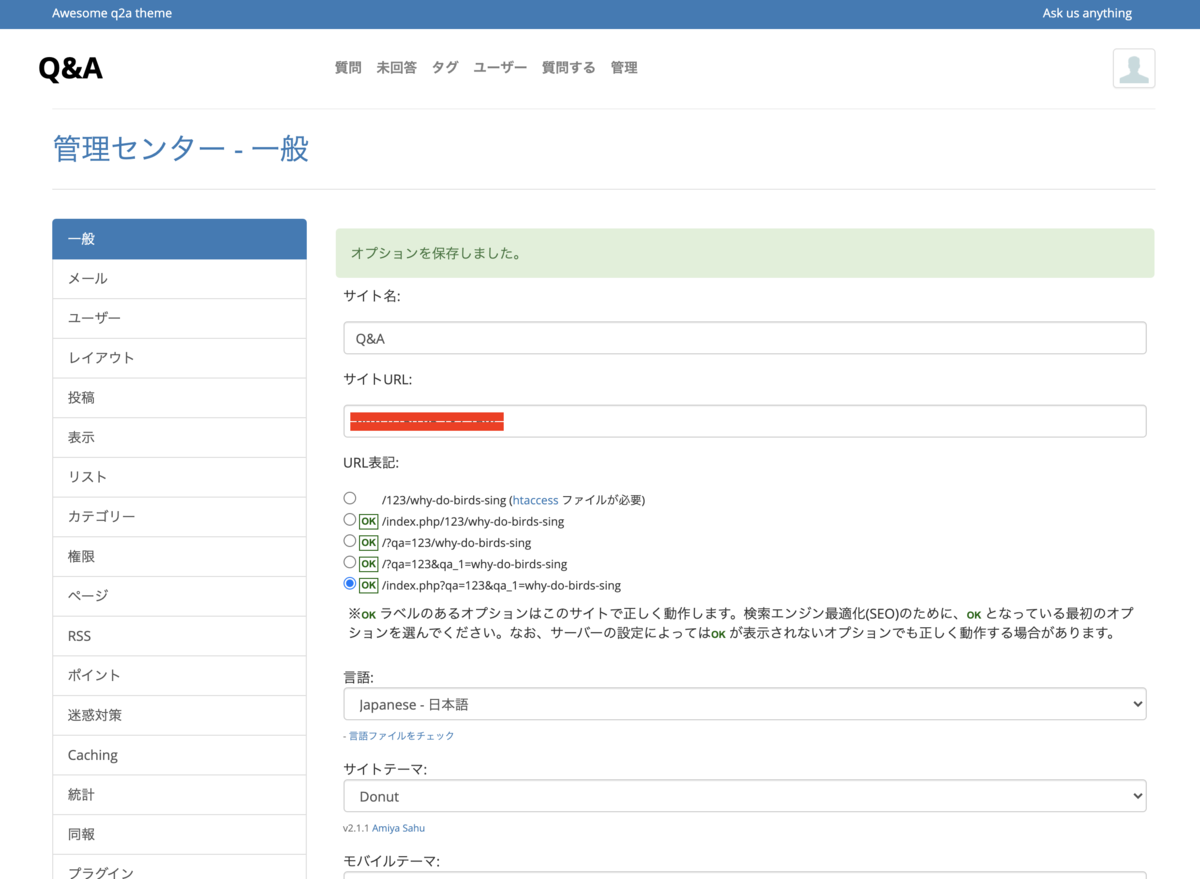Go to the RSS admin section

(179, 636)
